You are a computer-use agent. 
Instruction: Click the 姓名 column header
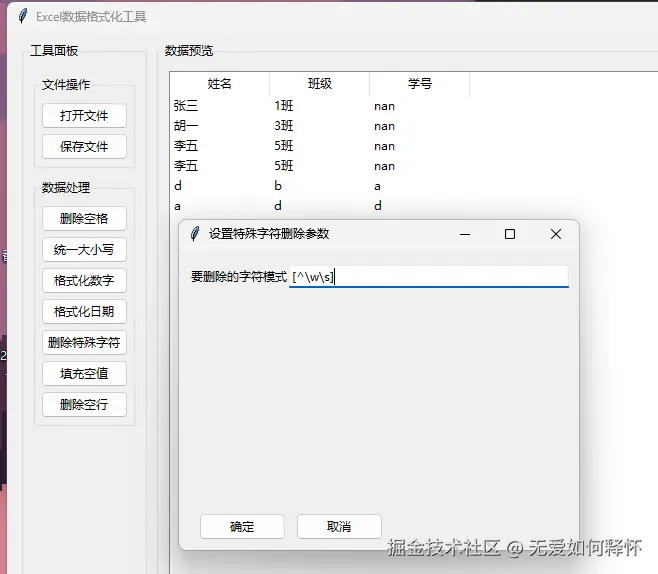pos(219,83)
